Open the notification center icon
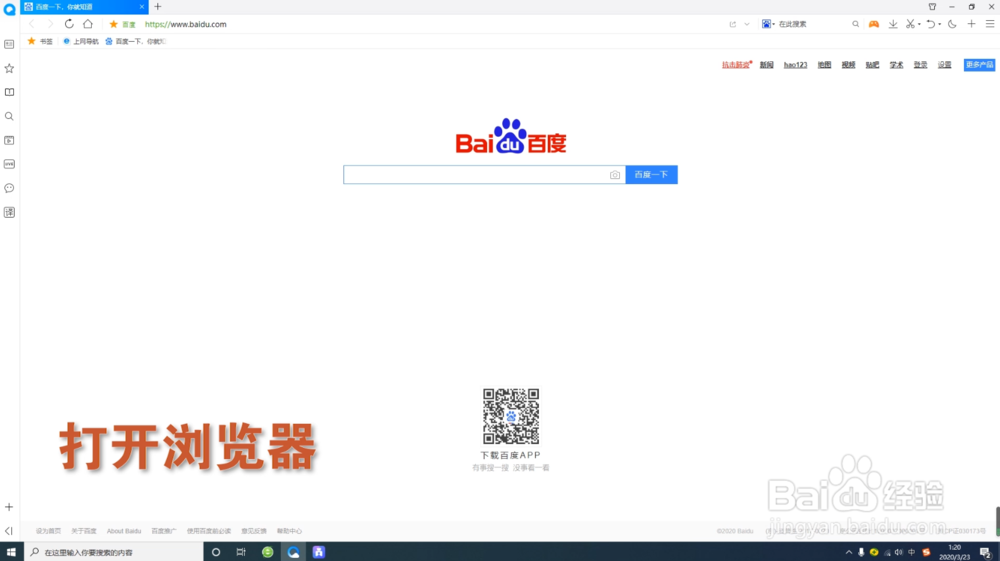This screenshot has width=1000, height=561. (x=985, y=552)
